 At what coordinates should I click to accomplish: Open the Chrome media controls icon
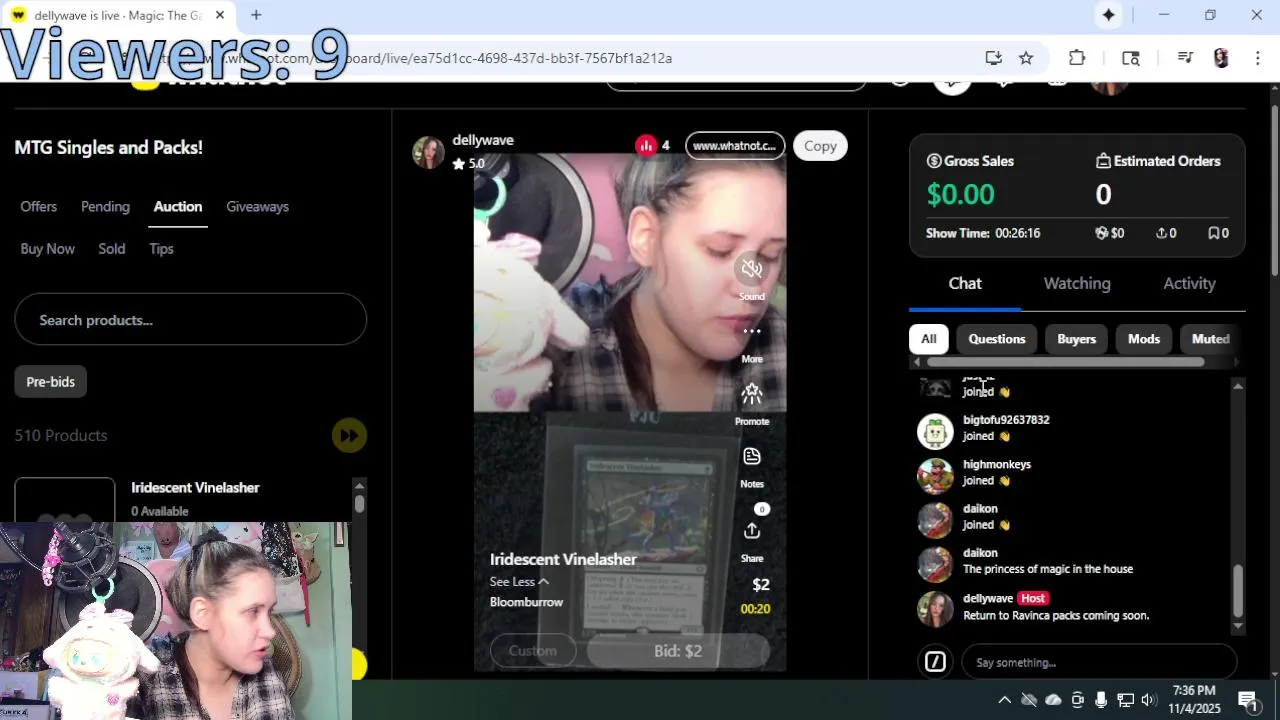1185,58
